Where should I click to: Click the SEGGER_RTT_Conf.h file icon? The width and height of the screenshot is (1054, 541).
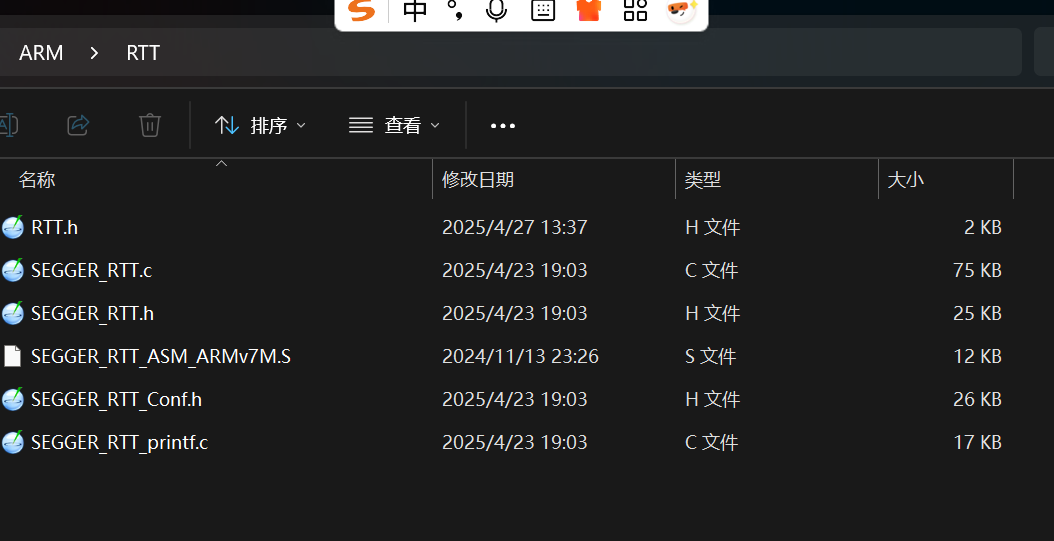[x=13, y=399]
